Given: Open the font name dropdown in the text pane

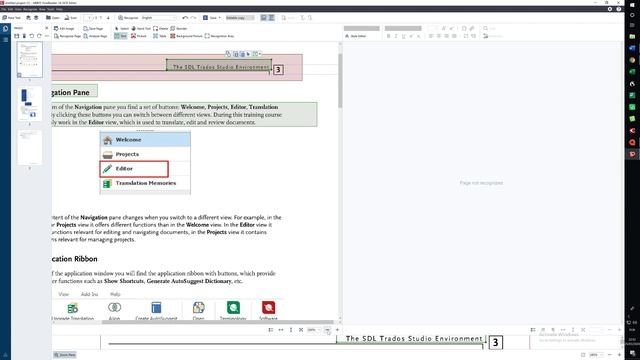Looking at the screenshot, I should click(403, 29).
